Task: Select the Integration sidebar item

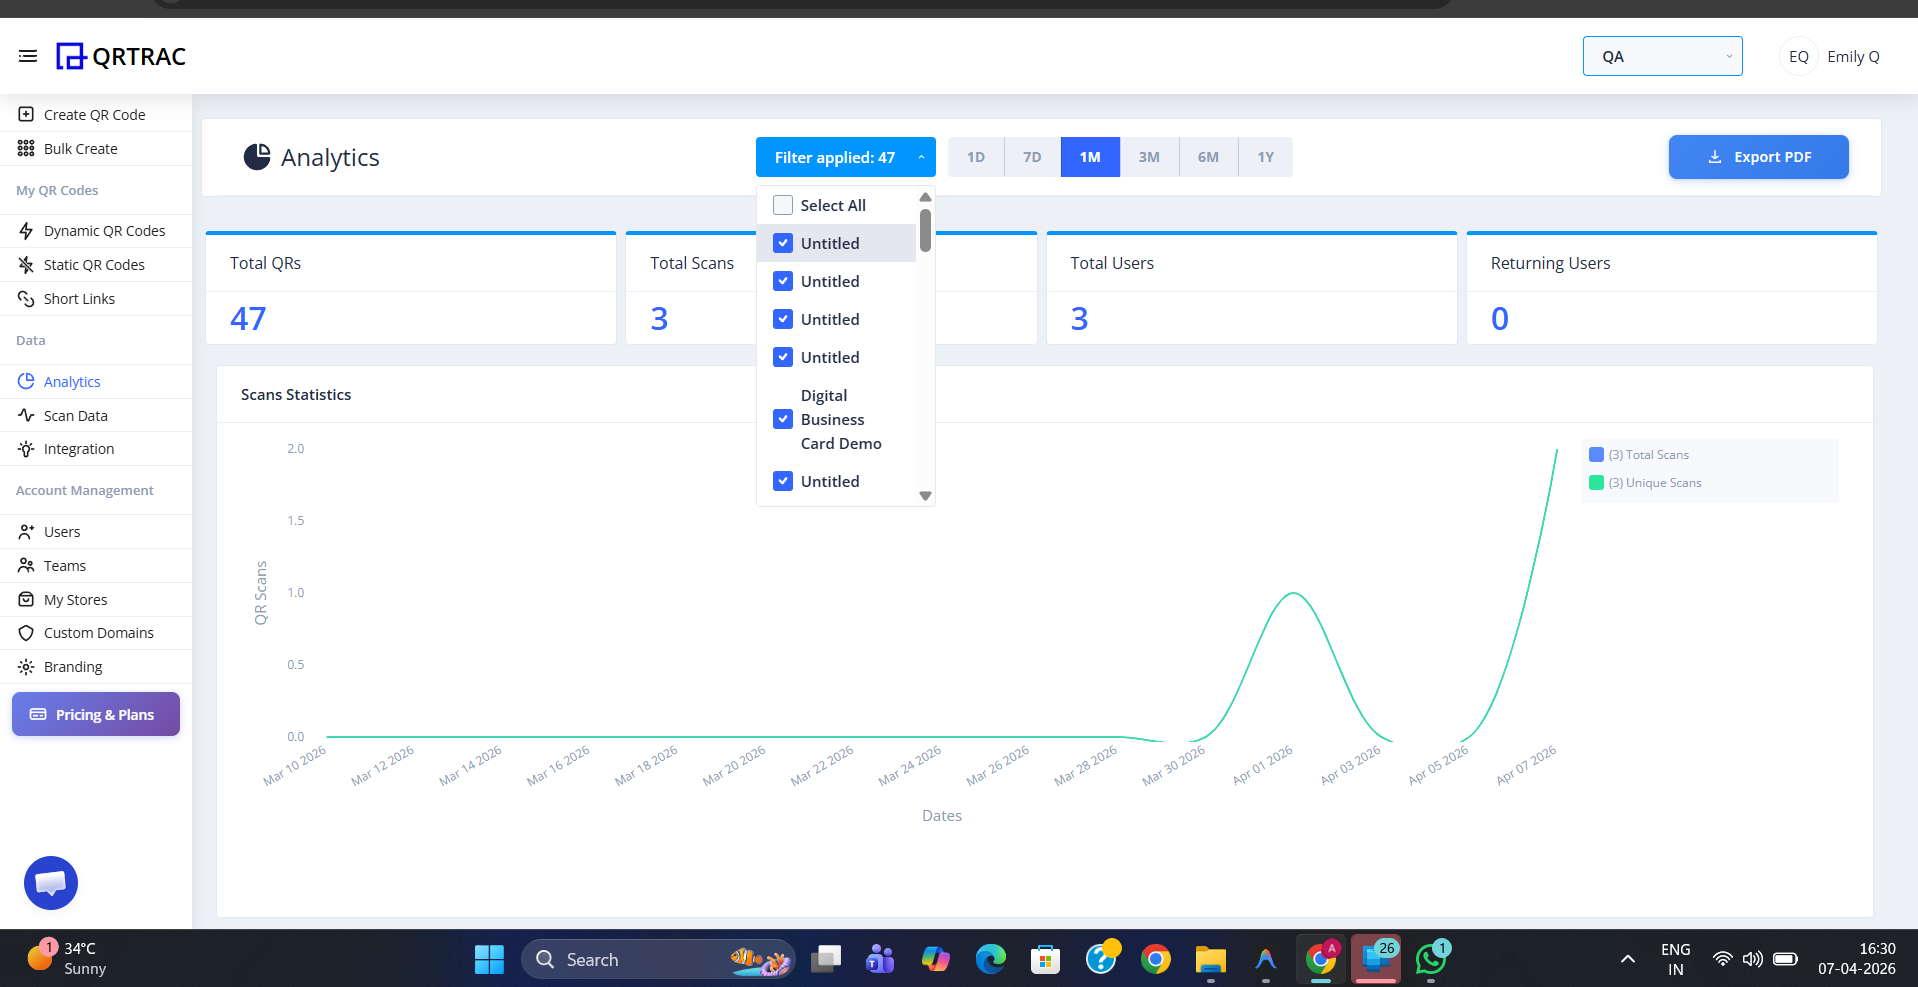Action: point(78,448)
